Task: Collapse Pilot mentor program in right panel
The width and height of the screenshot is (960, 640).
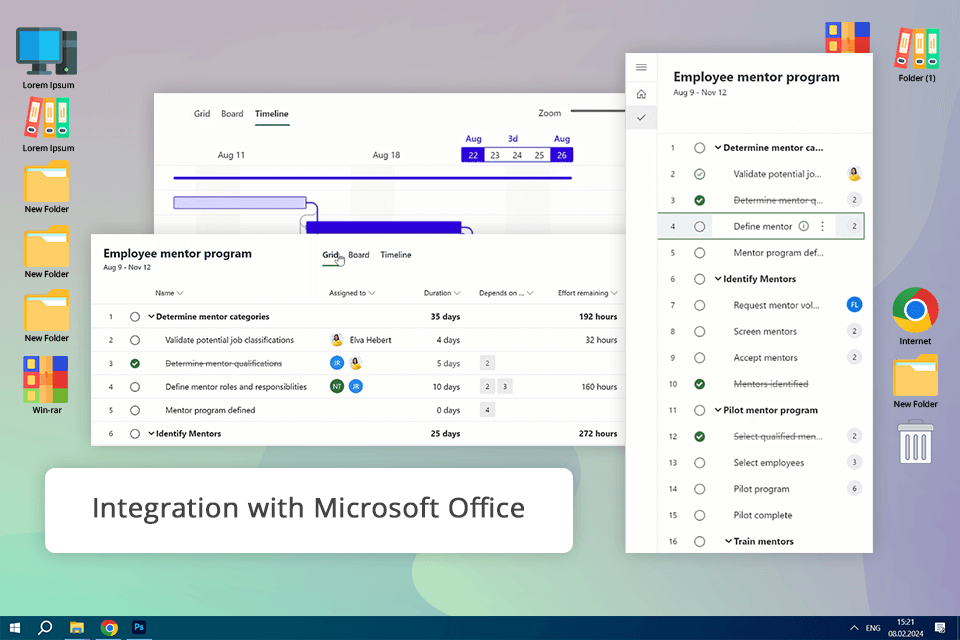Action: [718, 410]
